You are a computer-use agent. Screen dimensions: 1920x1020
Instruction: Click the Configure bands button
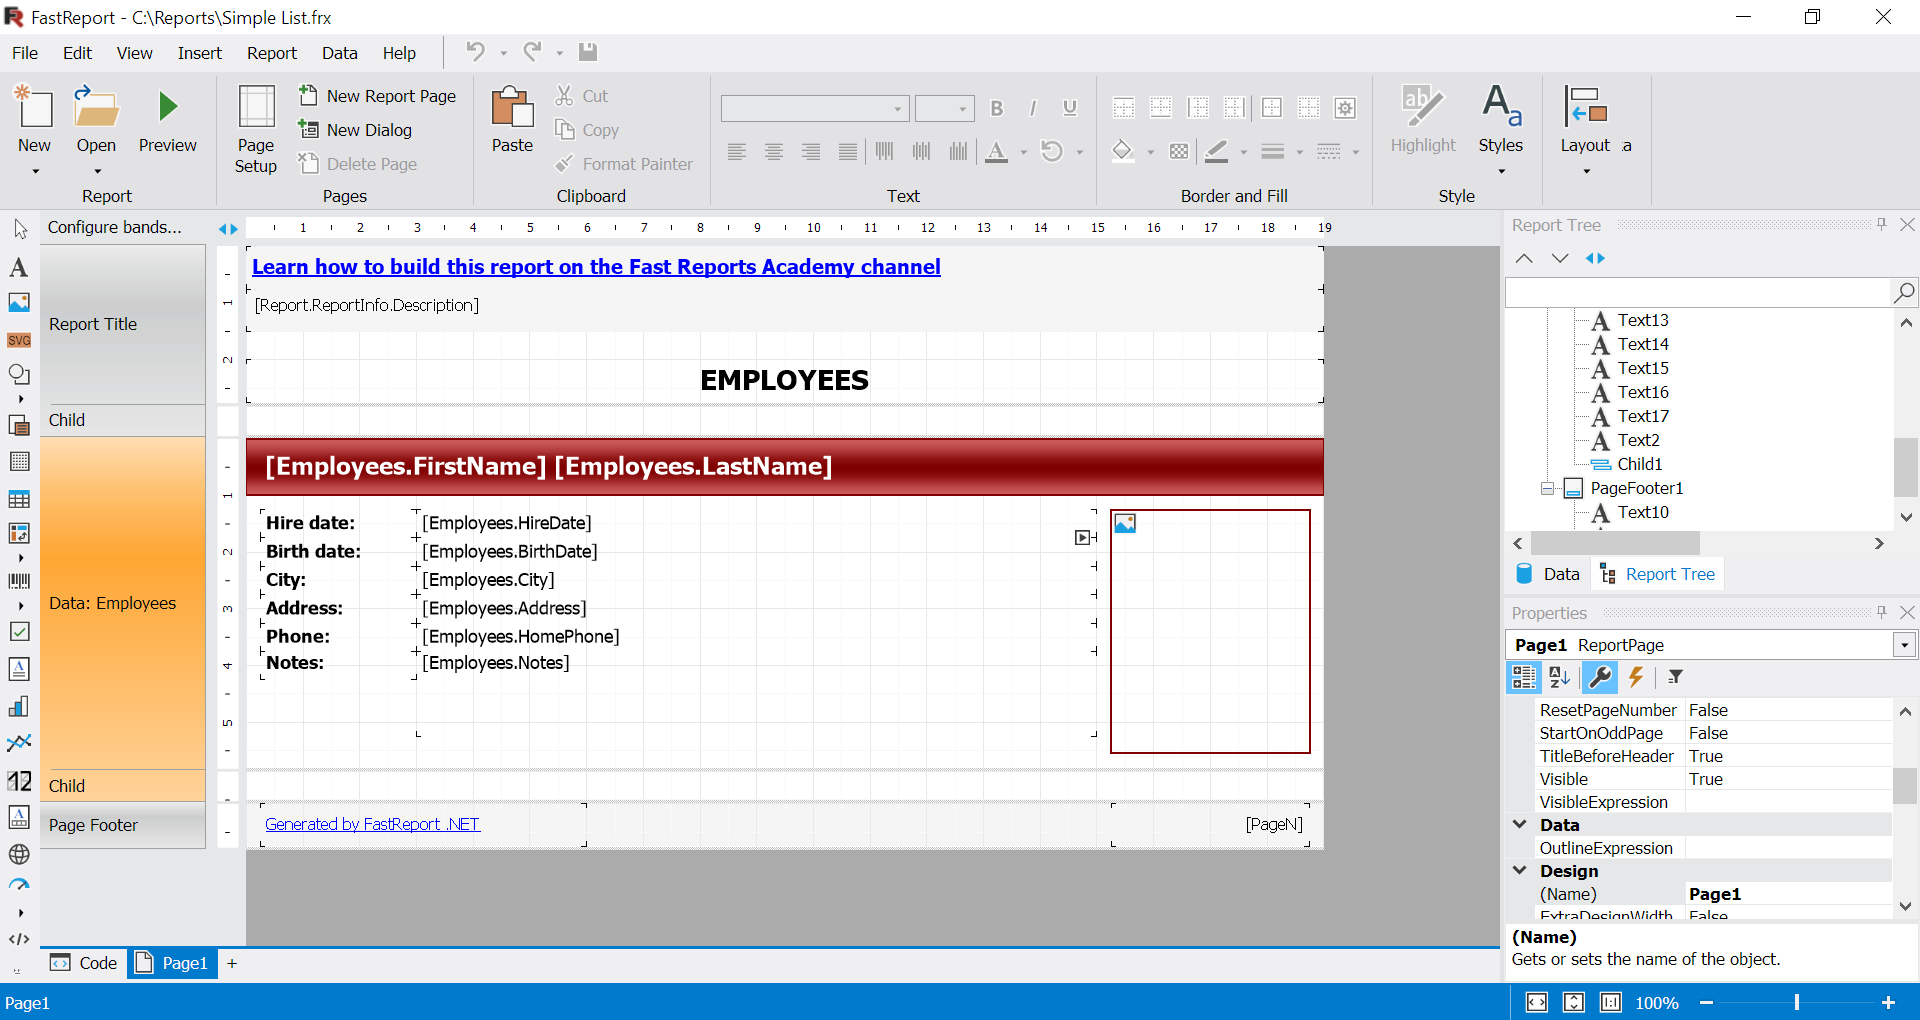[x=115, y=227]
